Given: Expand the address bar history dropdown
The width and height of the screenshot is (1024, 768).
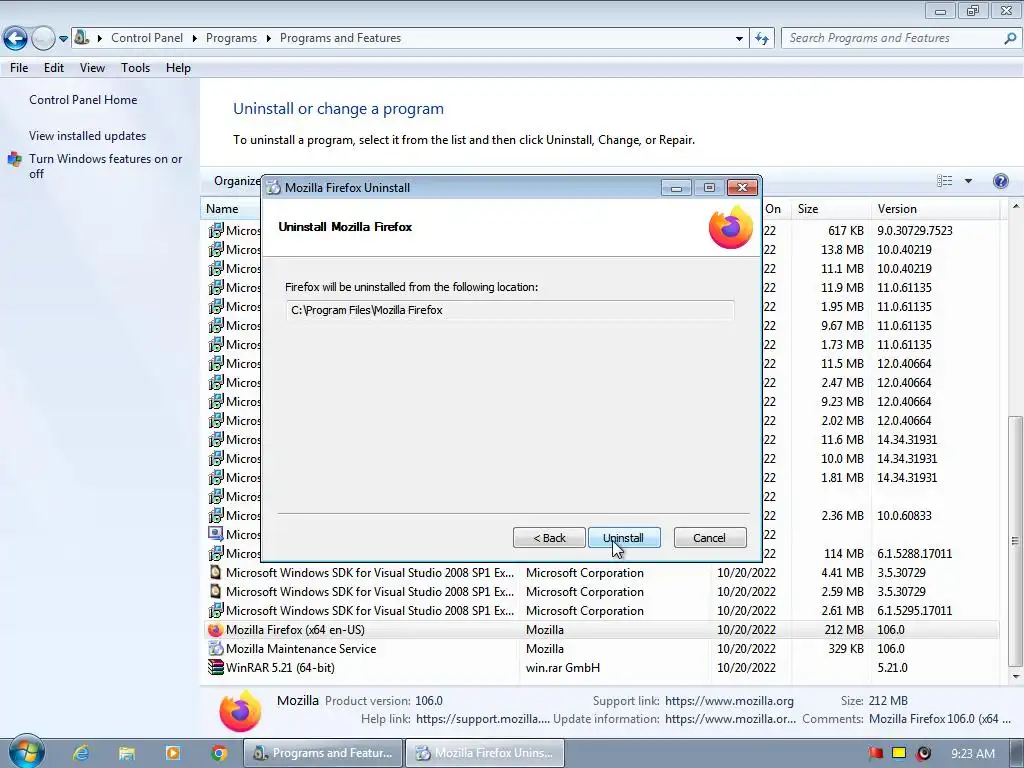Looking at the screenshot, I should 739,39.
